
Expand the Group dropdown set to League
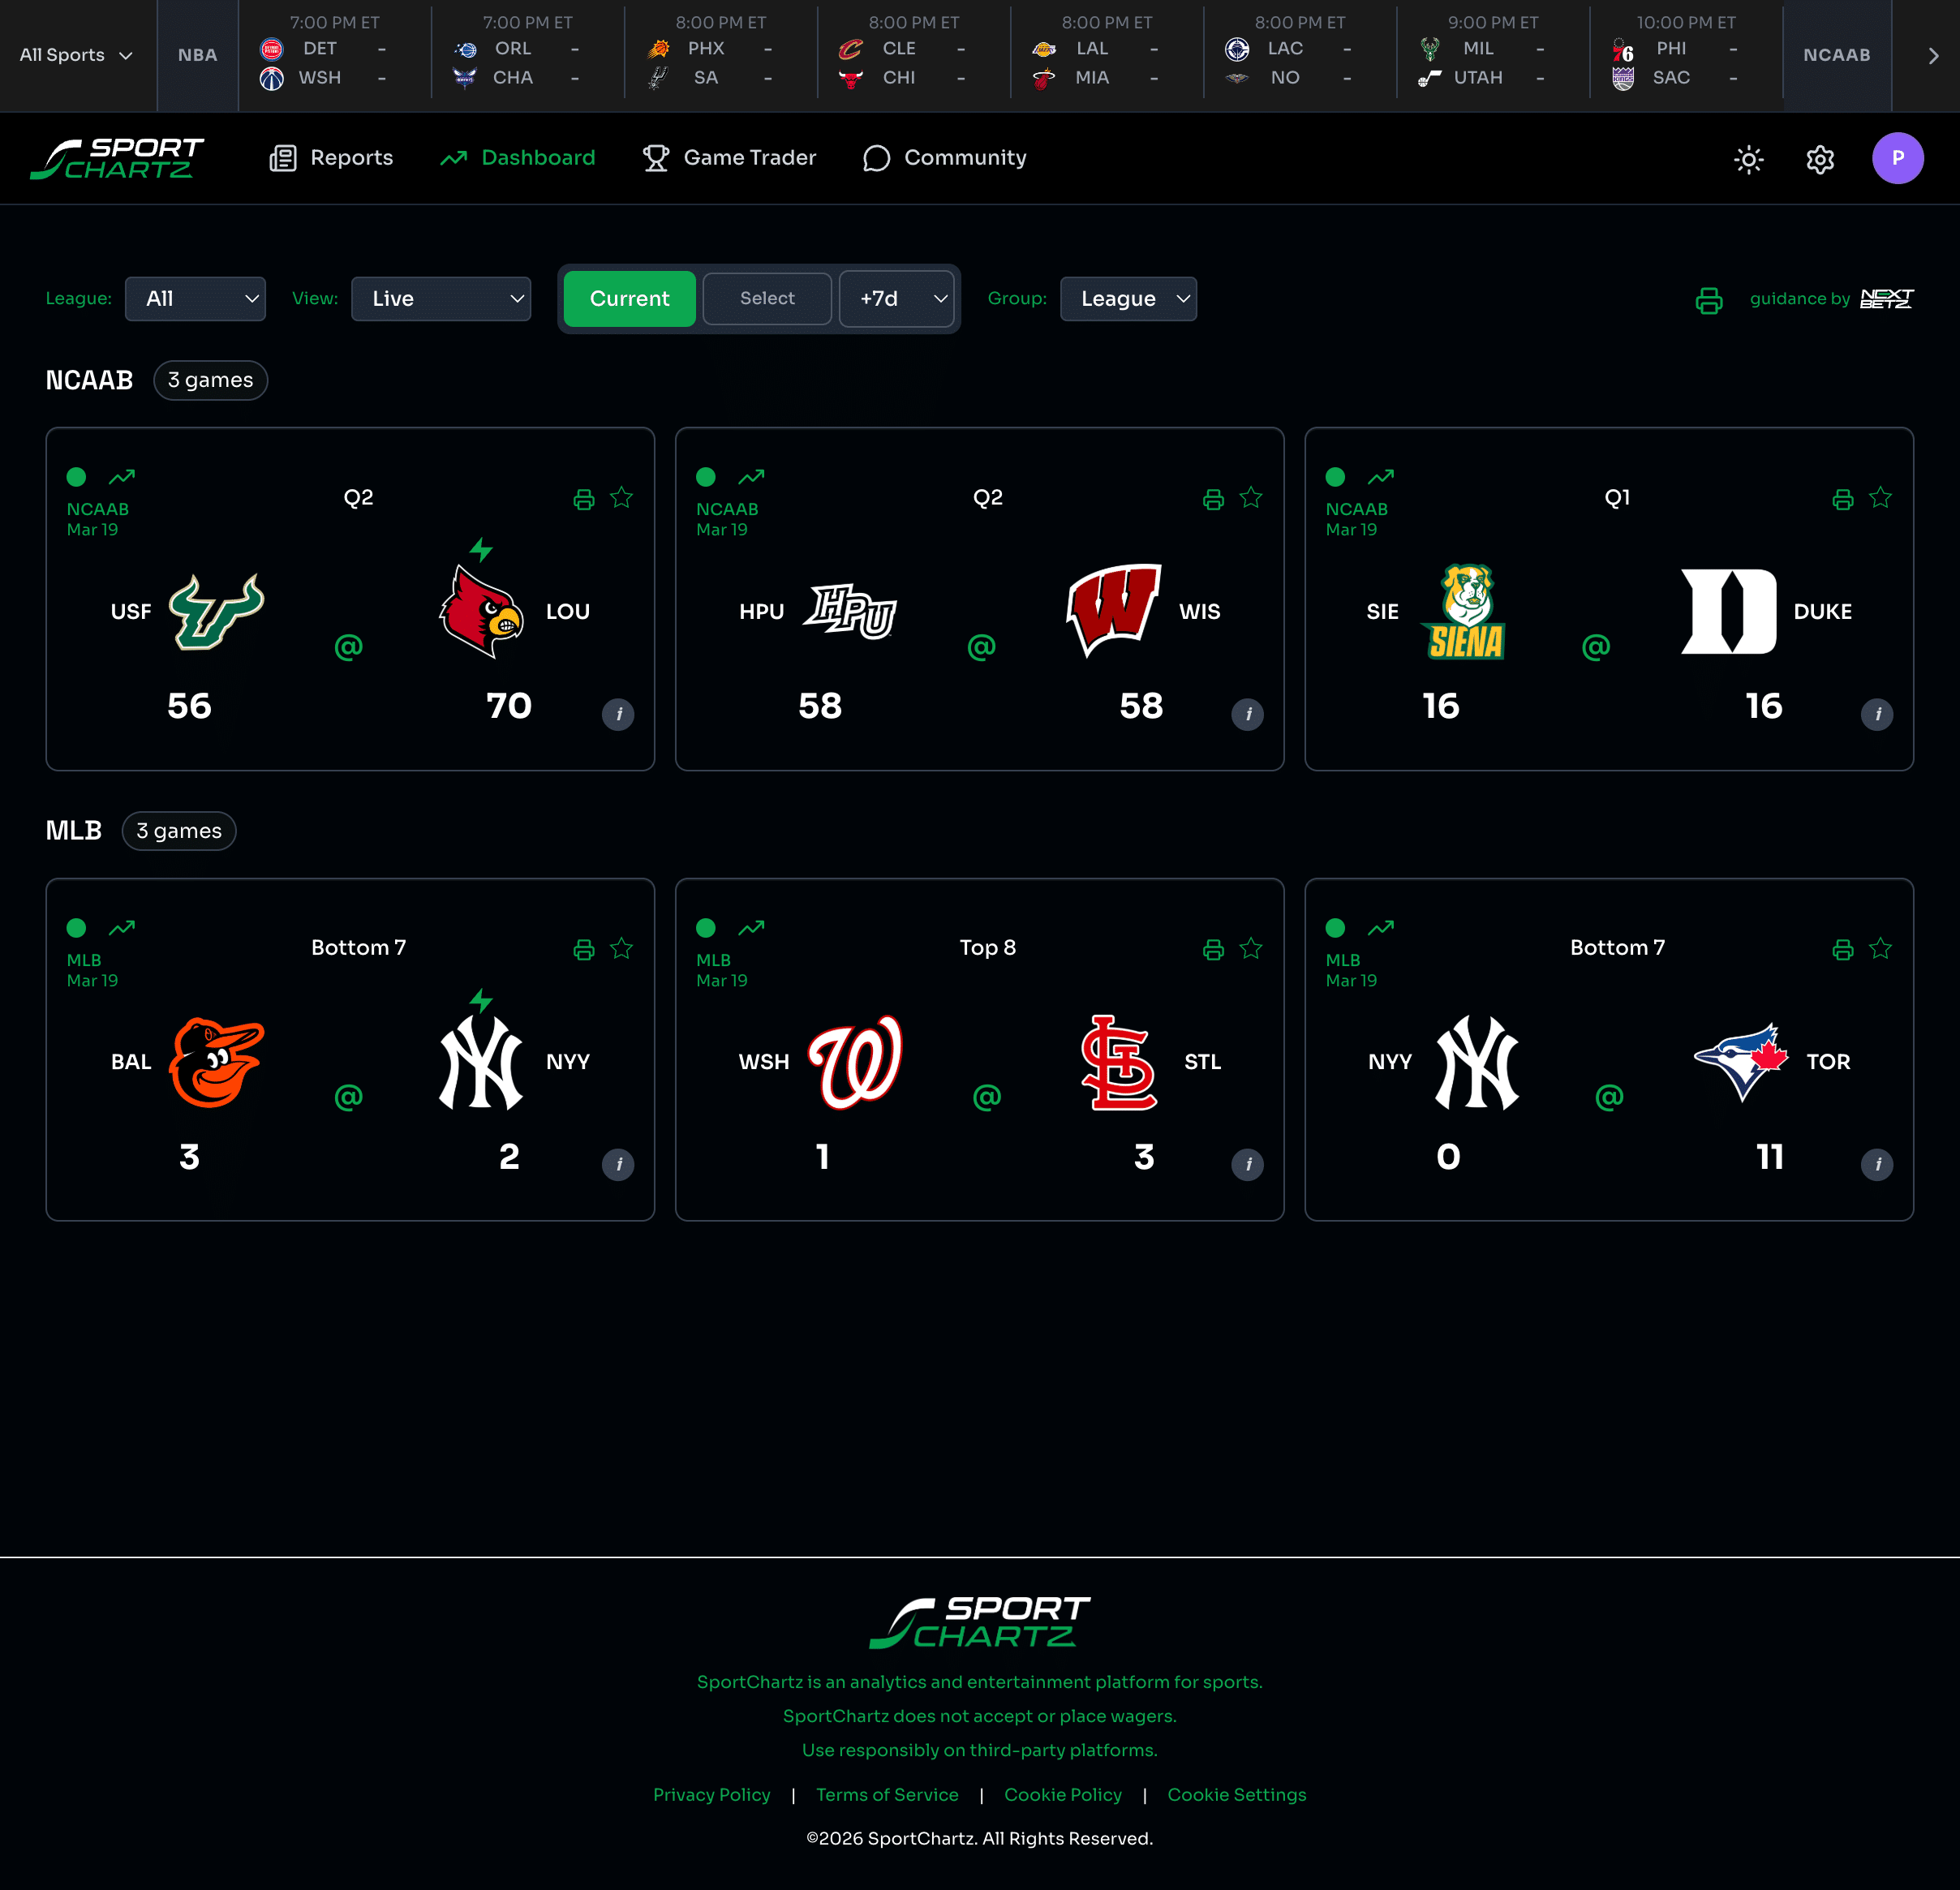1128,298
